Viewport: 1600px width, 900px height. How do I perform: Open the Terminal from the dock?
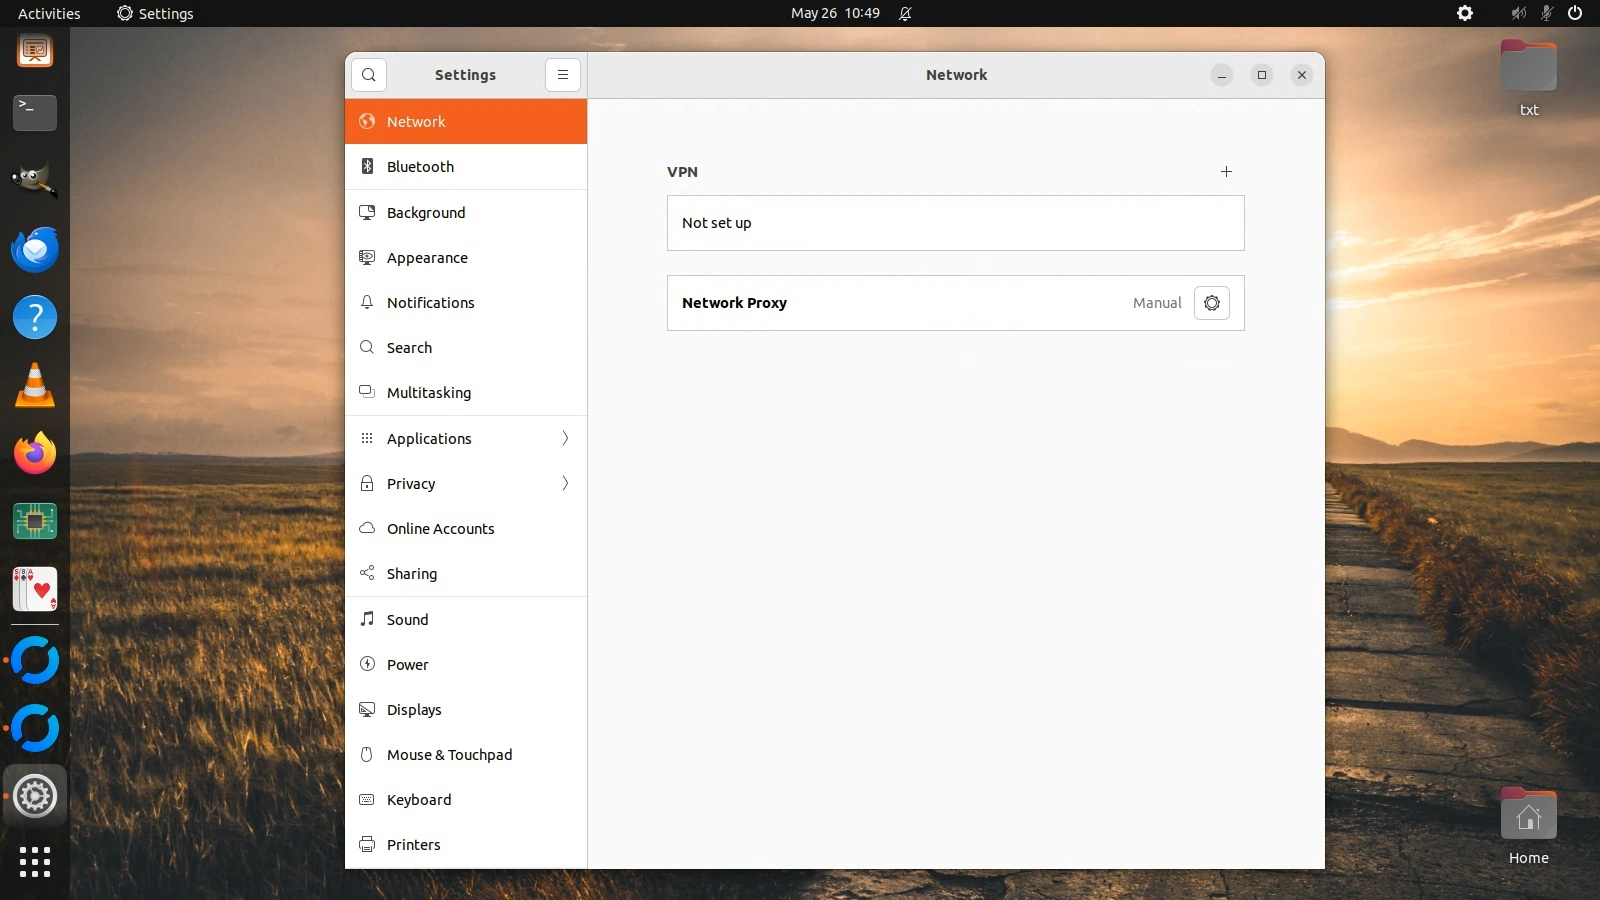click(x=35, y=113)
